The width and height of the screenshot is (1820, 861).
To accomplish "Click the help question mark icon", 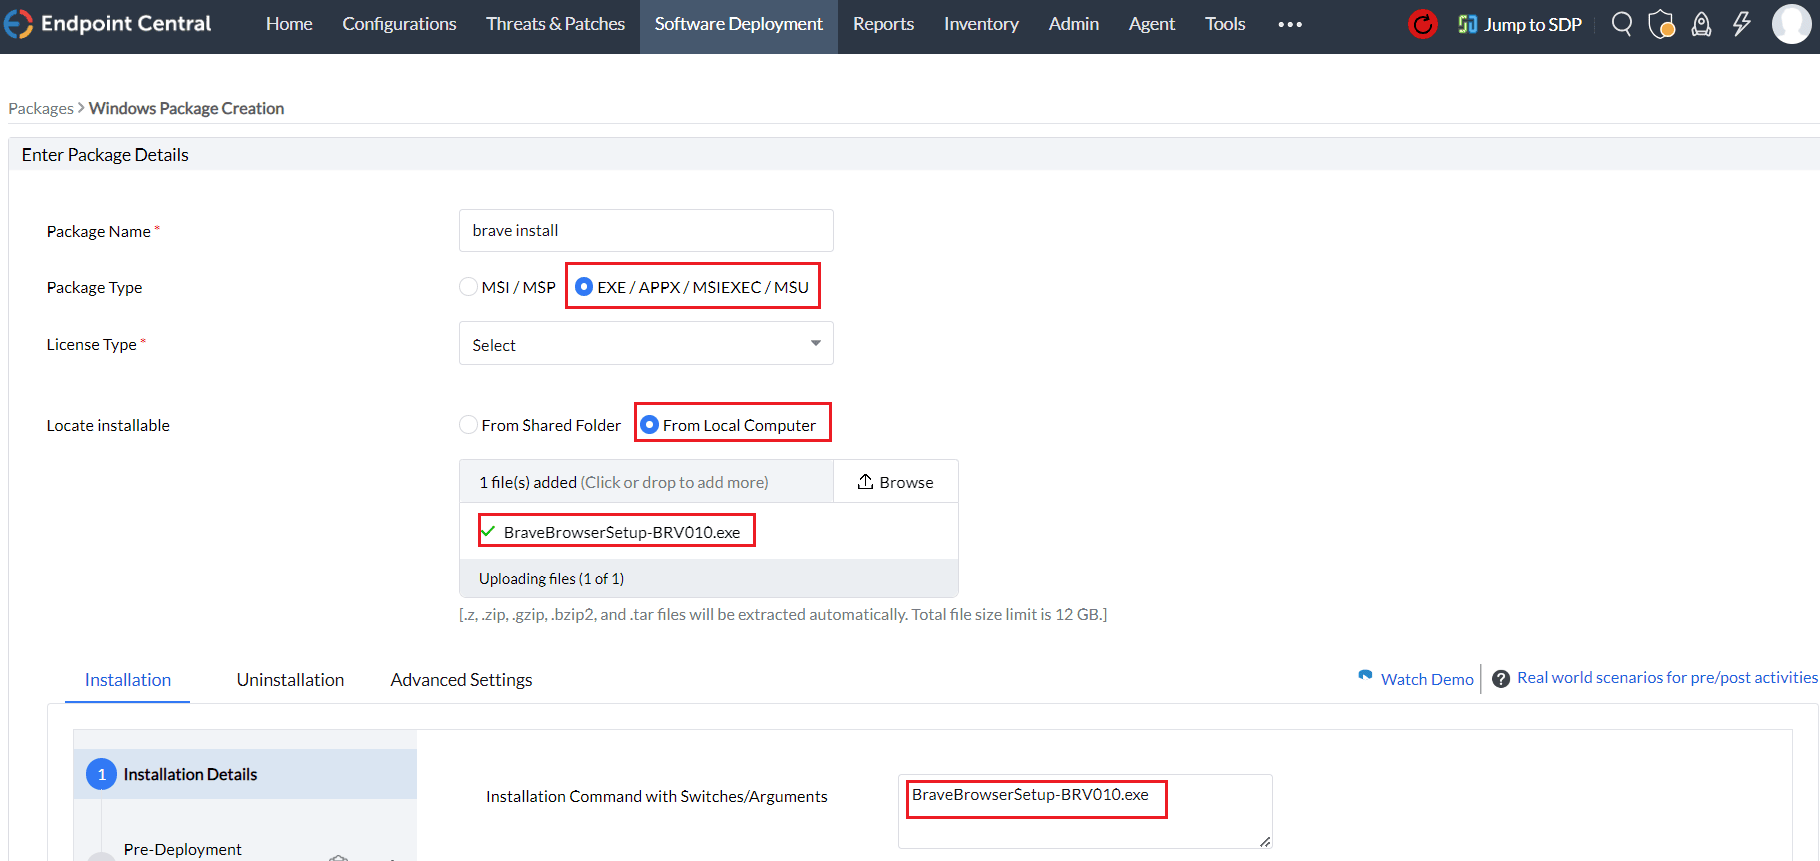I will (1501, 679).
